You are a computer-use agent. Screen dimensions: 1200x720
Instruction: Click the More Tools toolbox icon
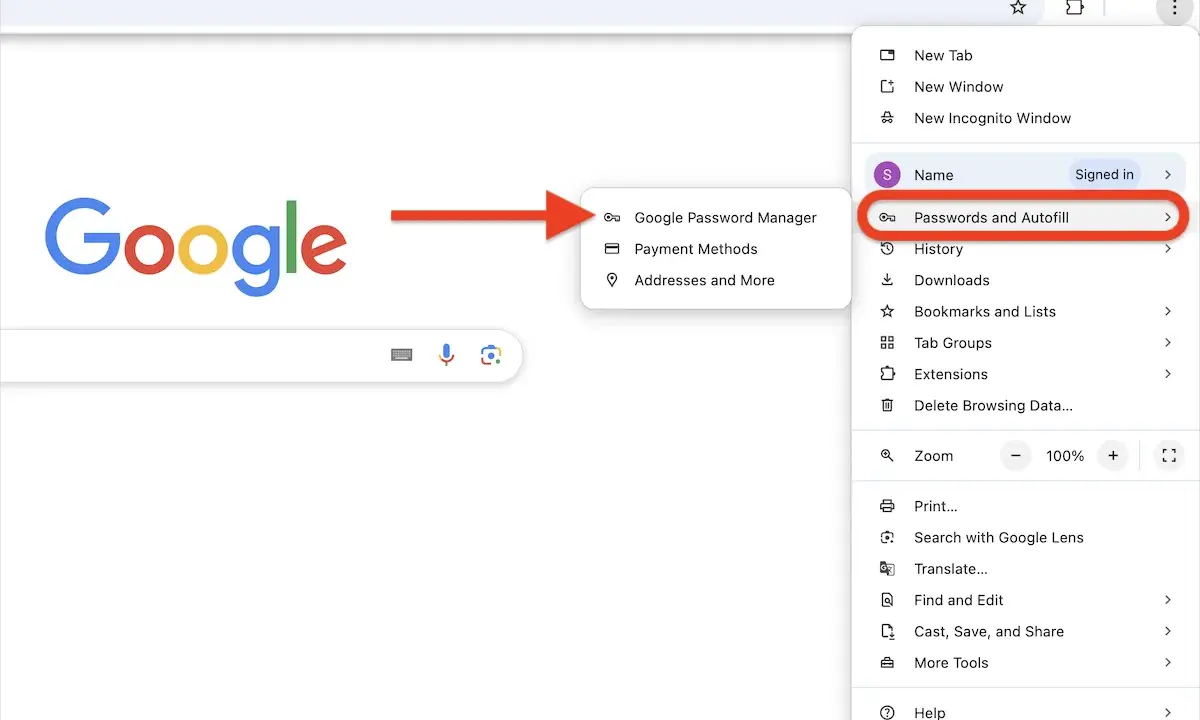coord(887,663)
